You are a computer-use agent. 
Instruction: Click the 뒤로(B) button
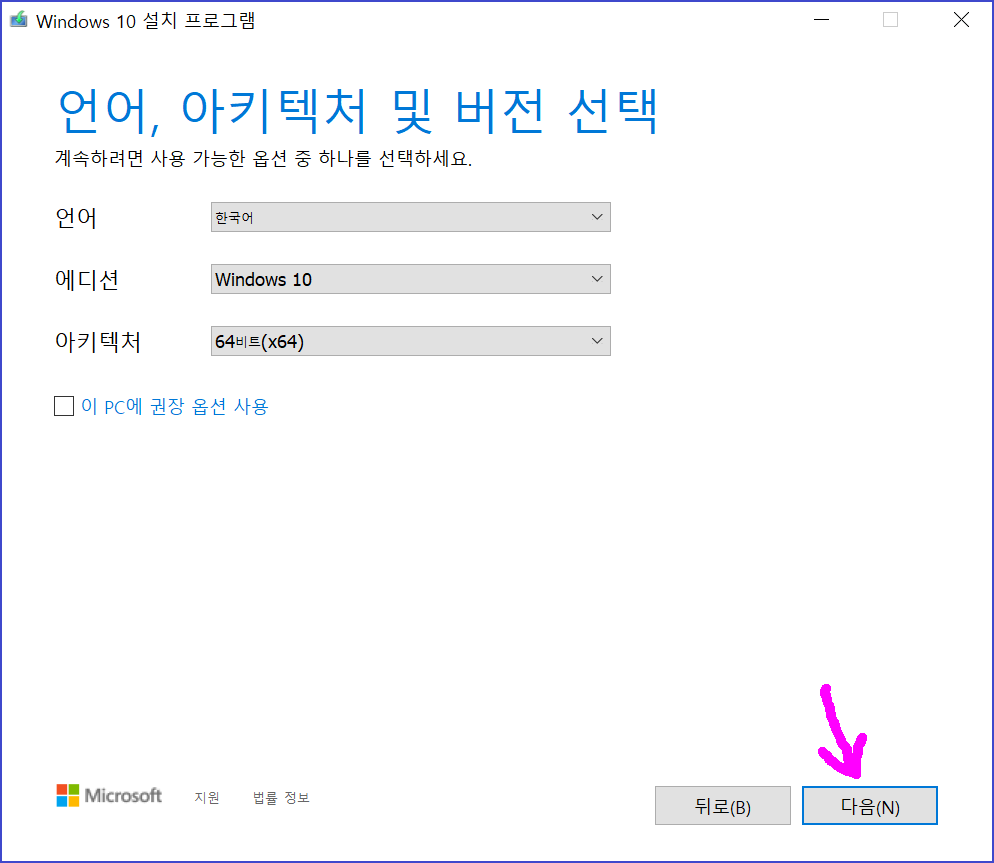[x=723, y=805]
